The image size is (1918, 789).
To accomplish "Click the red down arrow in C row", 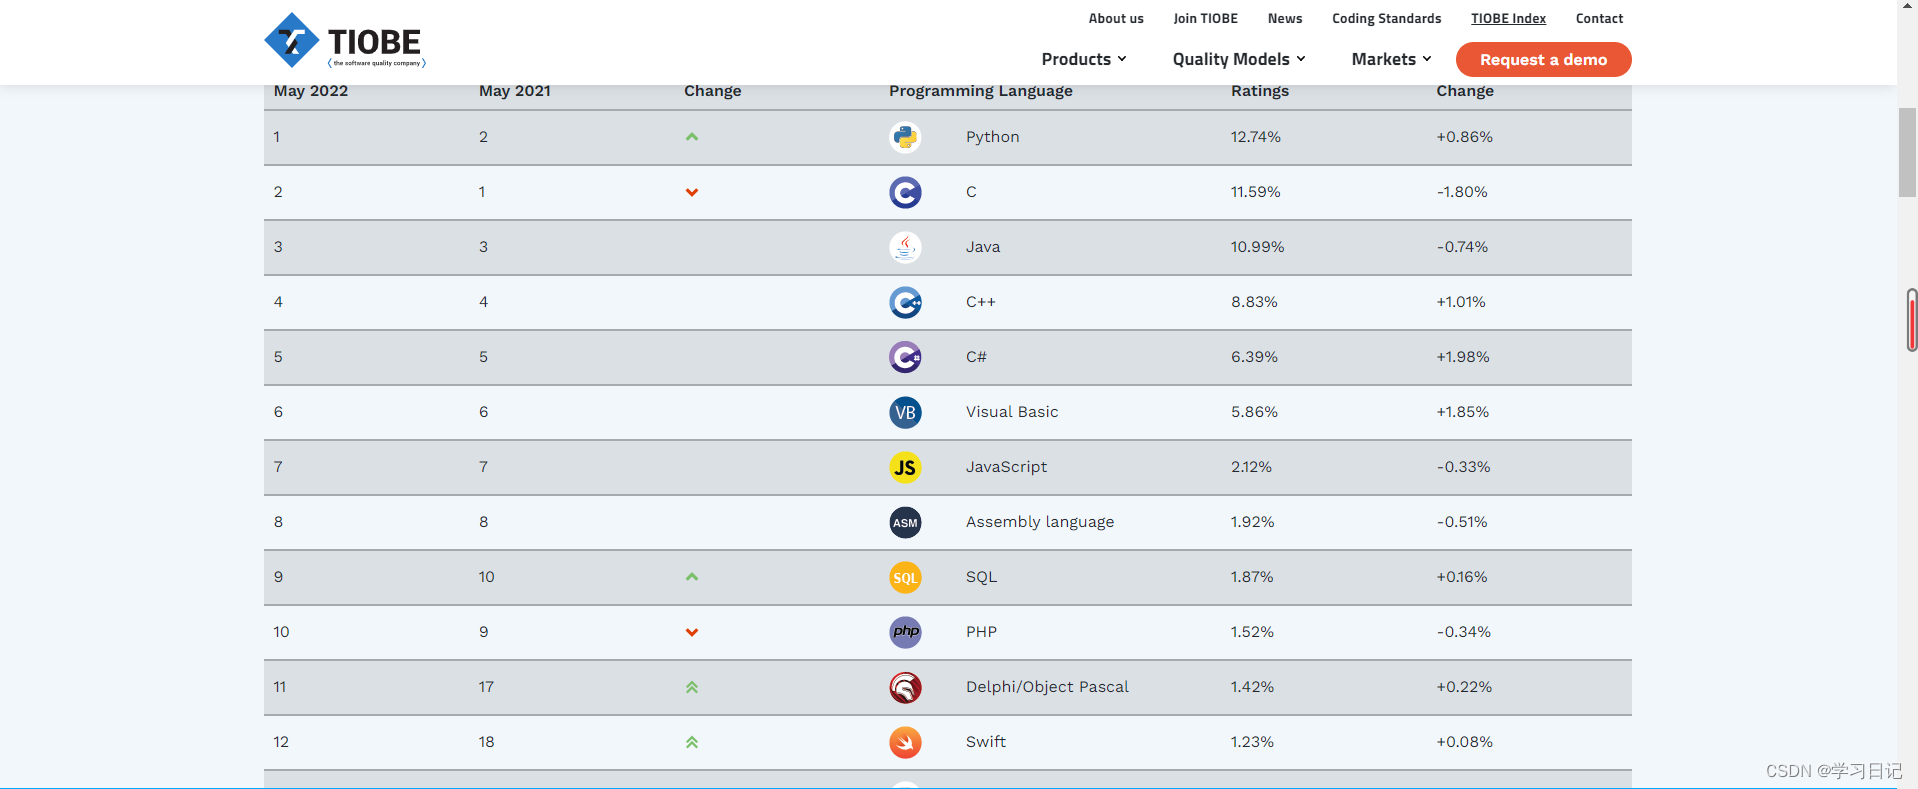I will coord(691,192).
